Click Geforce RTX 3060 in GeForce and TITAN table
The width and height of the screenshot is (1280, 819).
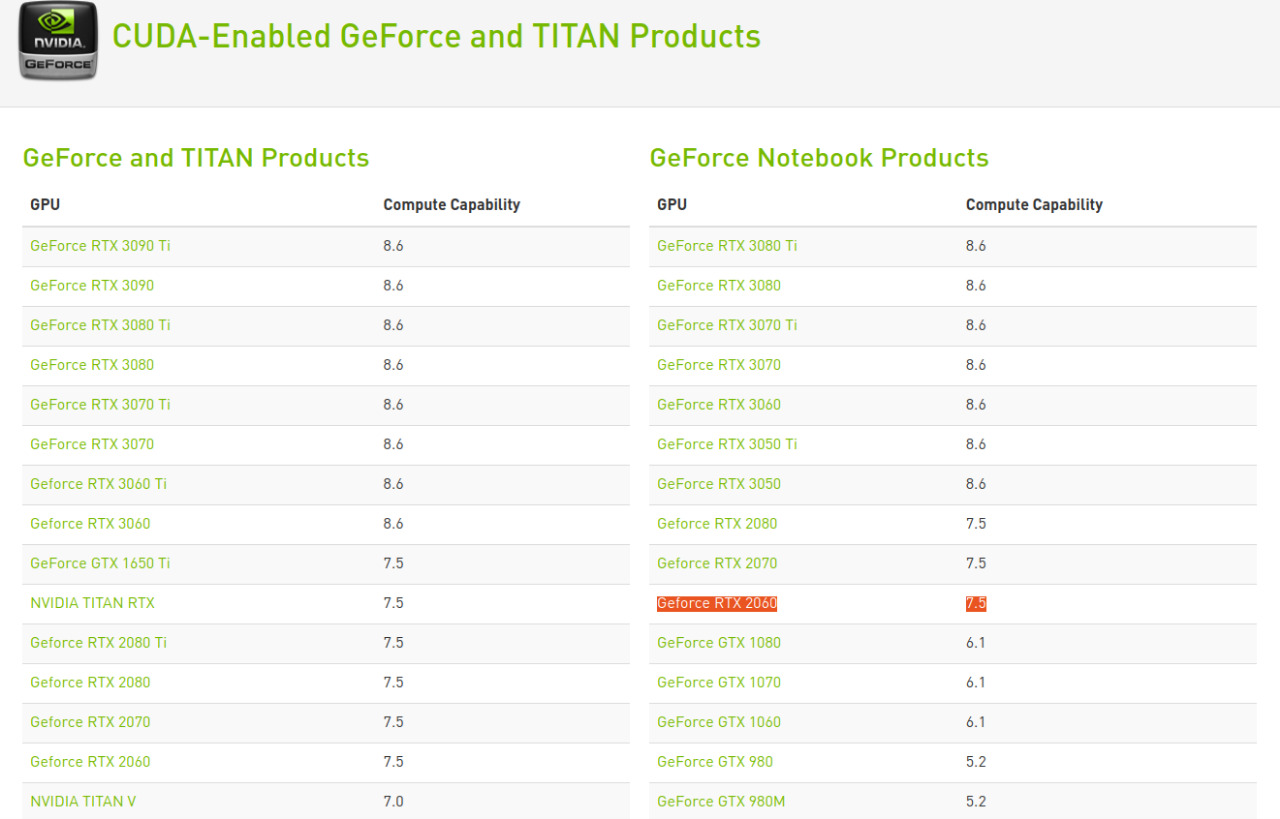point(90,524)
